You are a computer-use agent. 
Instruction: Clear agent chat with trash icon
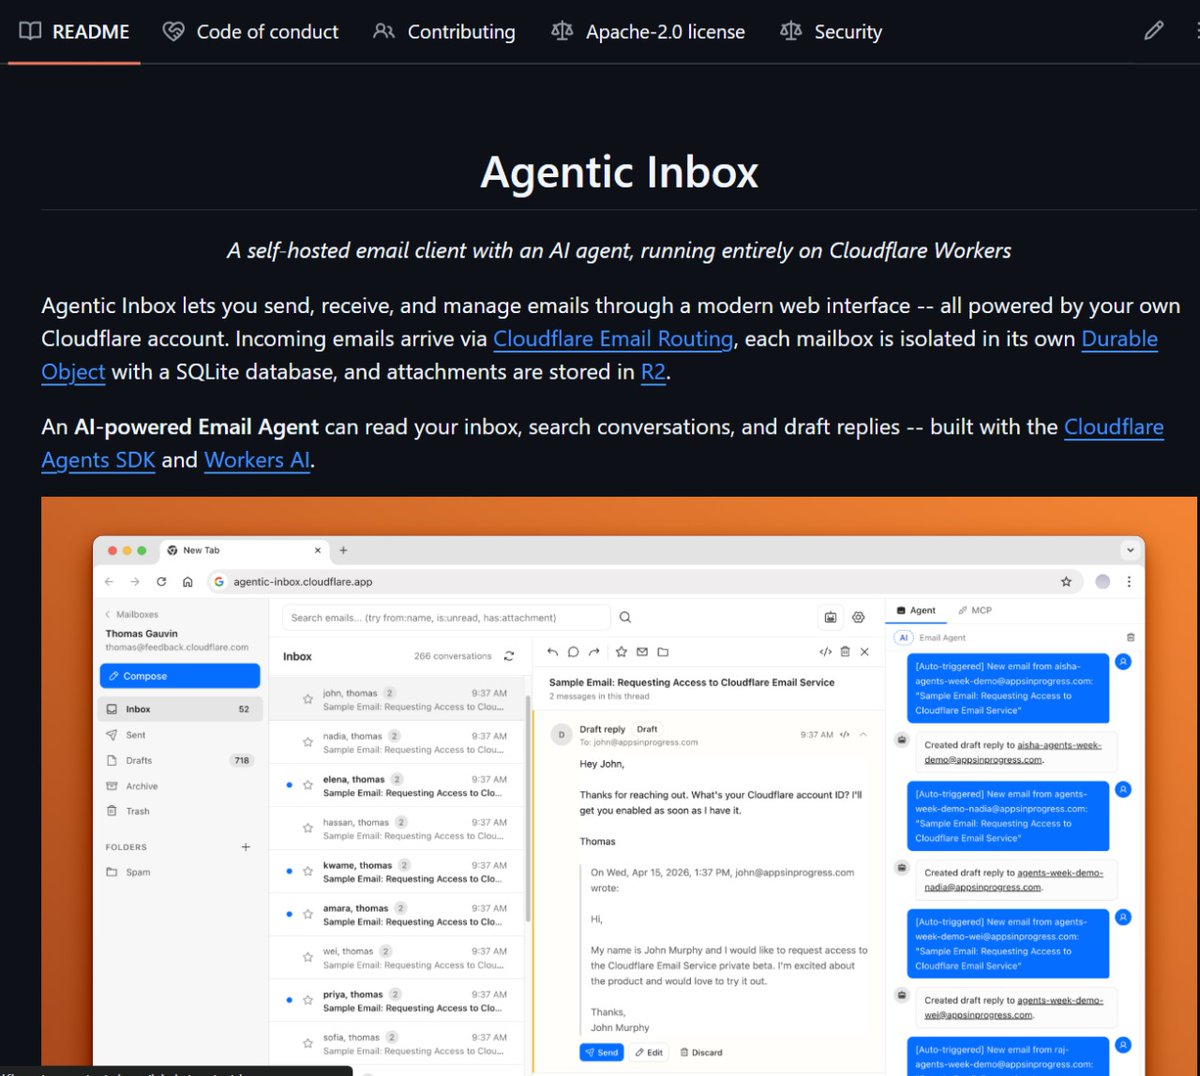click(1131, 637)
